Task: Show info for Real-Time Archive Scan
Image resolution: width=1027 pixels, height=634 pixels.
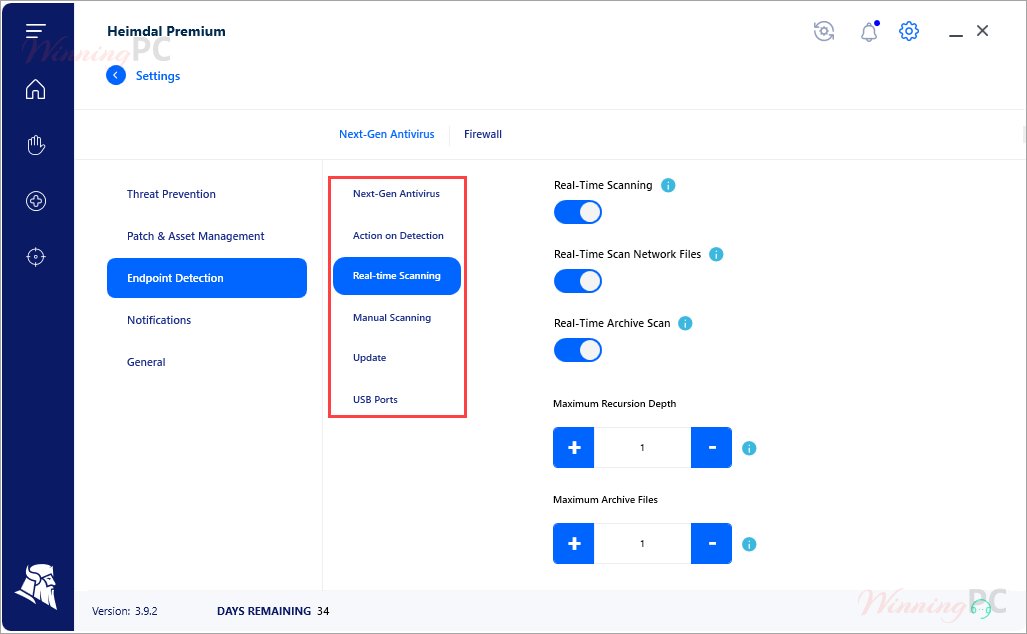Action: [685, 323]
